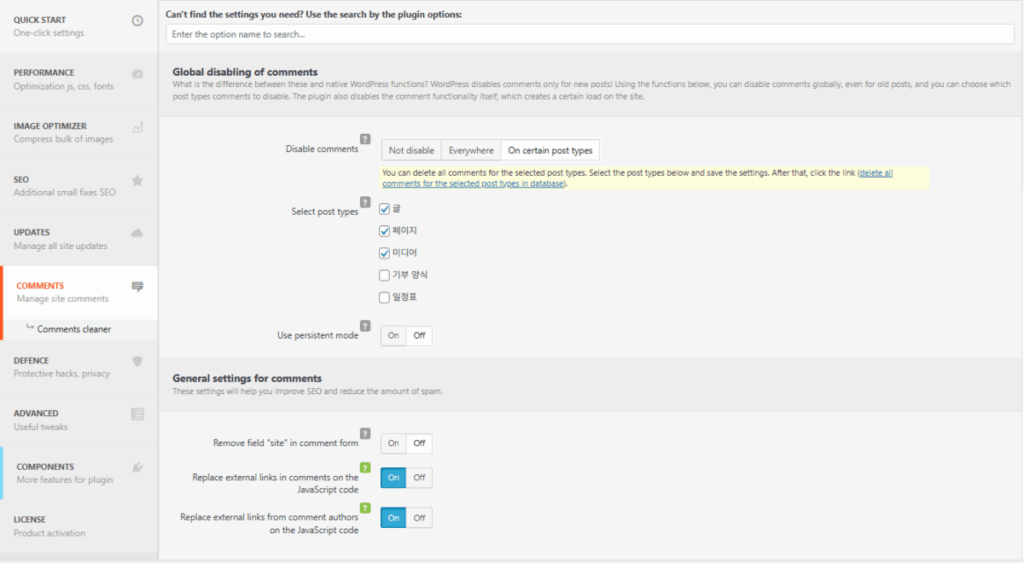Click the Components plug icon
The height and width of the screenshot is (563, 1024).
click(x=137, y=467)
